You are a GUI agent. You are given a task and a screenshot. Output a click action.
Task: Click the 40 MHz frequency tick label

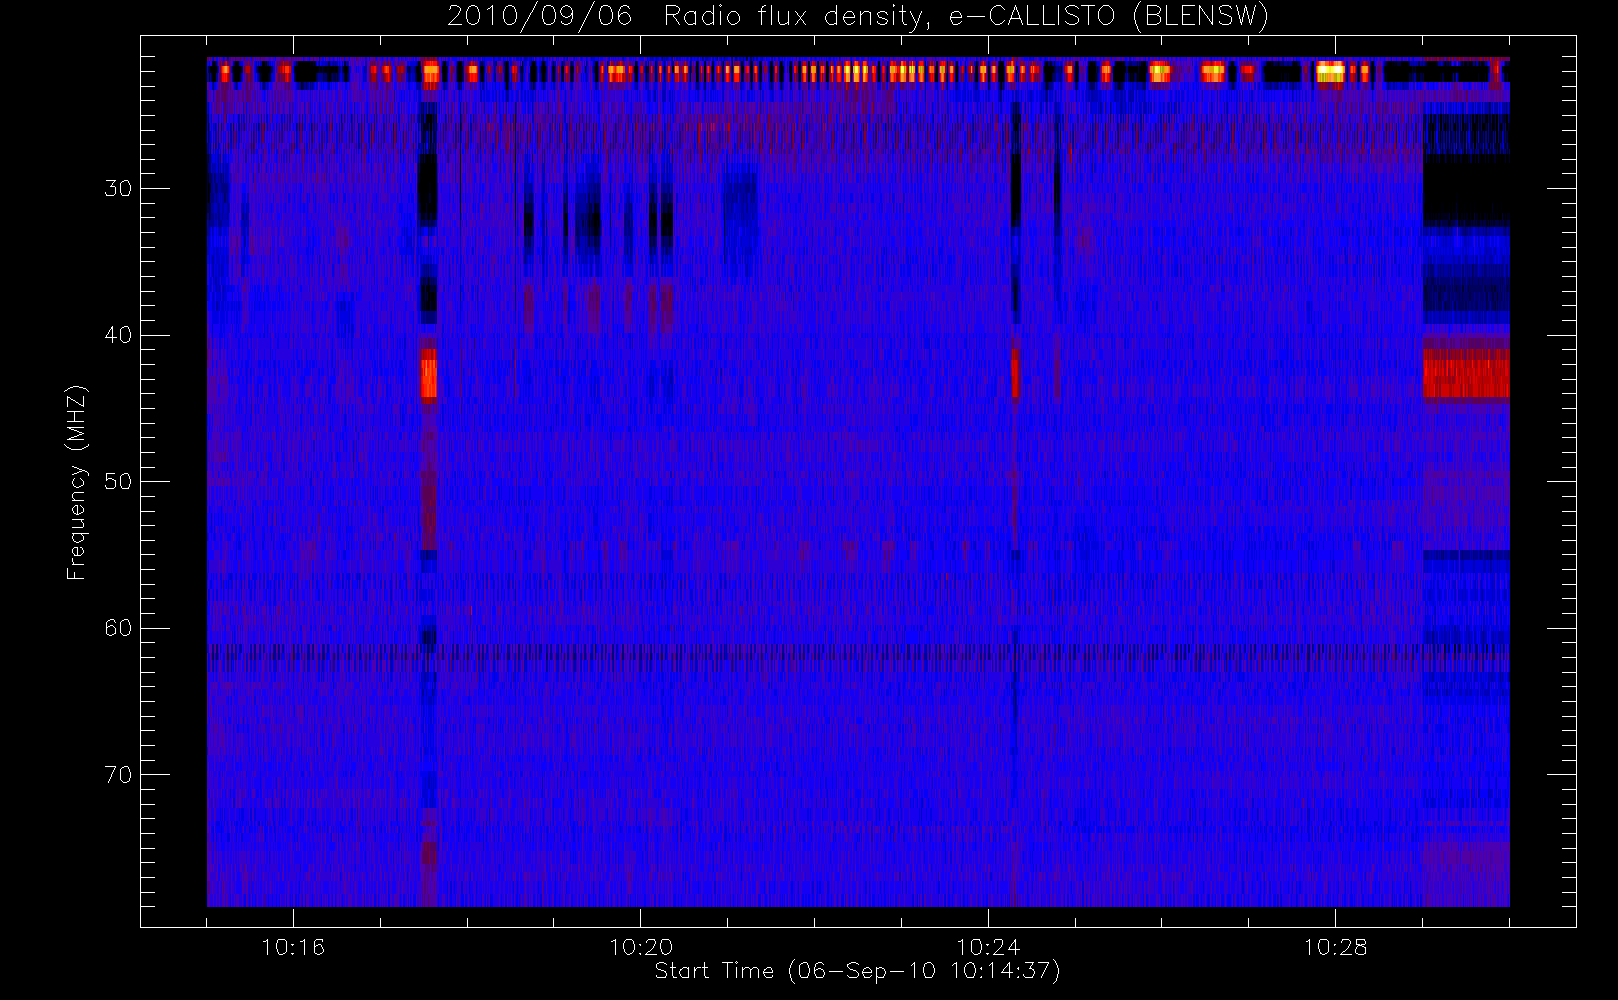118,335
